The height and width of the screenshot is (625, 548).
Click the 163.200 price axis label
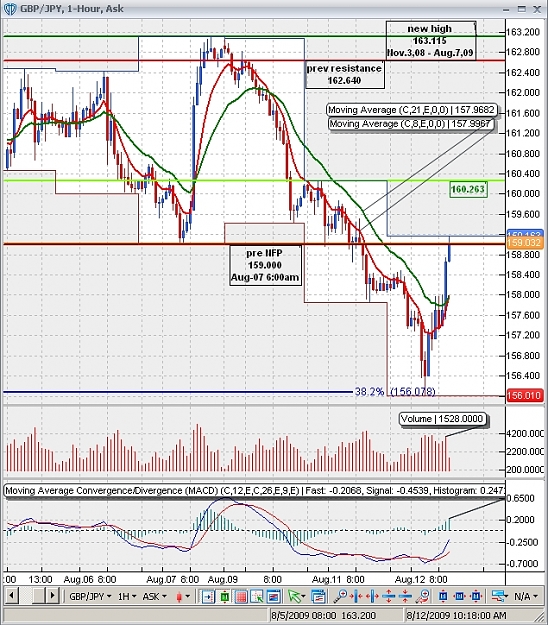525,32
